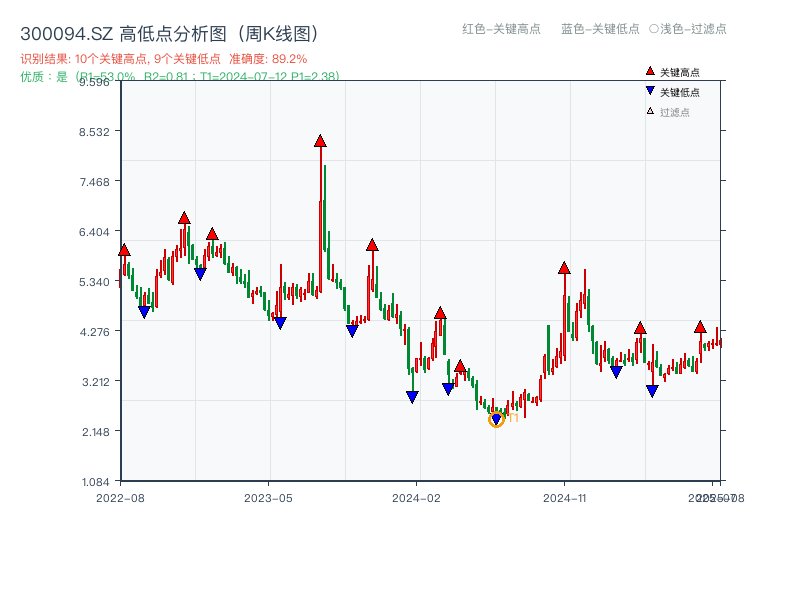
Task: Click the last blue low marker near 3.0 in 2025
Action: [652, 391]
